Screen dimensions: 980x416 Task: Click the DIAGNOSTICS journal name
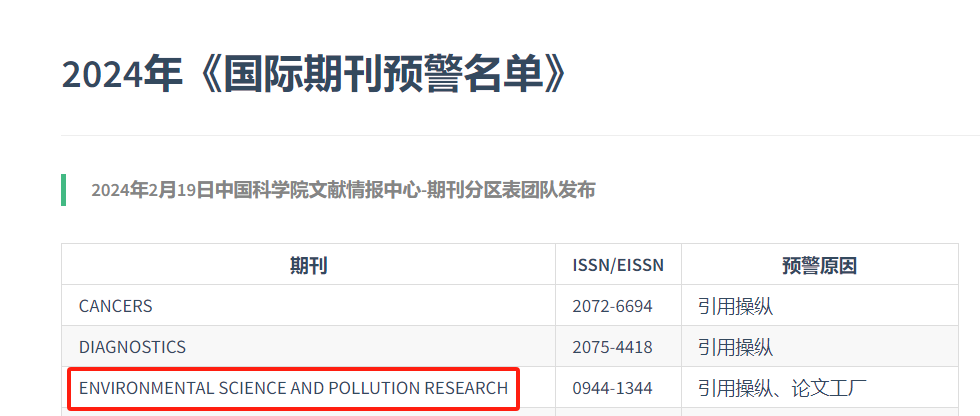pyautogui.click(x=132, y=347)
